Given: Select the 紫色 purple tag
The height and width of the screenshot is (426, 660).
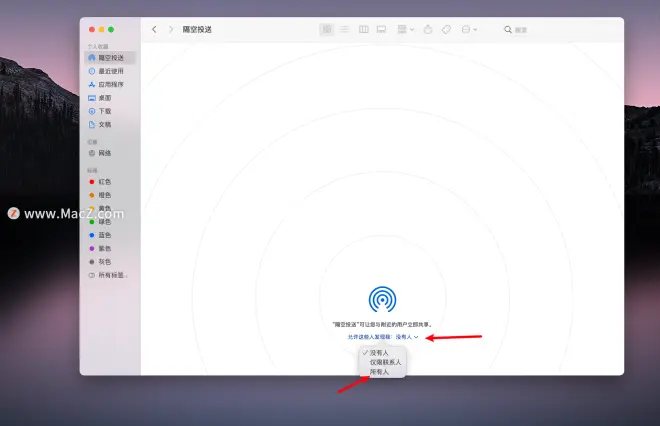Looking at the screenshot, I should coord(110,248).
